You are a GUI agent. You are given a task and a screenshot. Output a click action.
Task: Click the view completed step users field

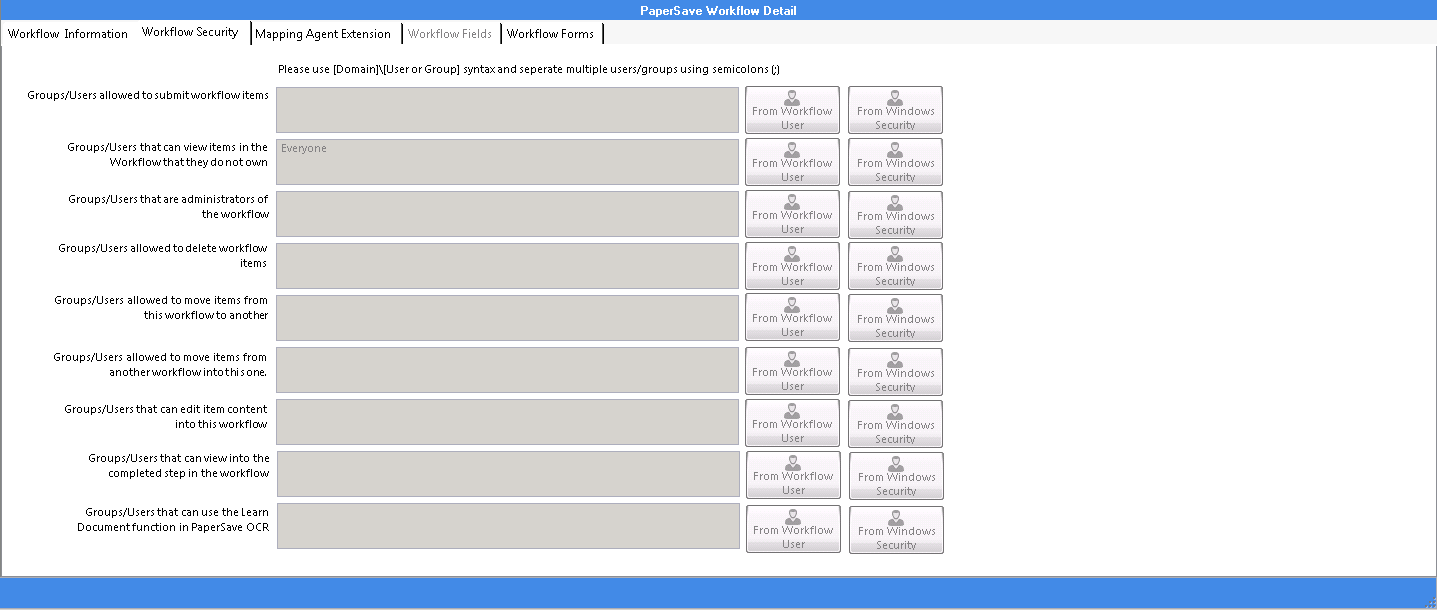pos(508,474)
